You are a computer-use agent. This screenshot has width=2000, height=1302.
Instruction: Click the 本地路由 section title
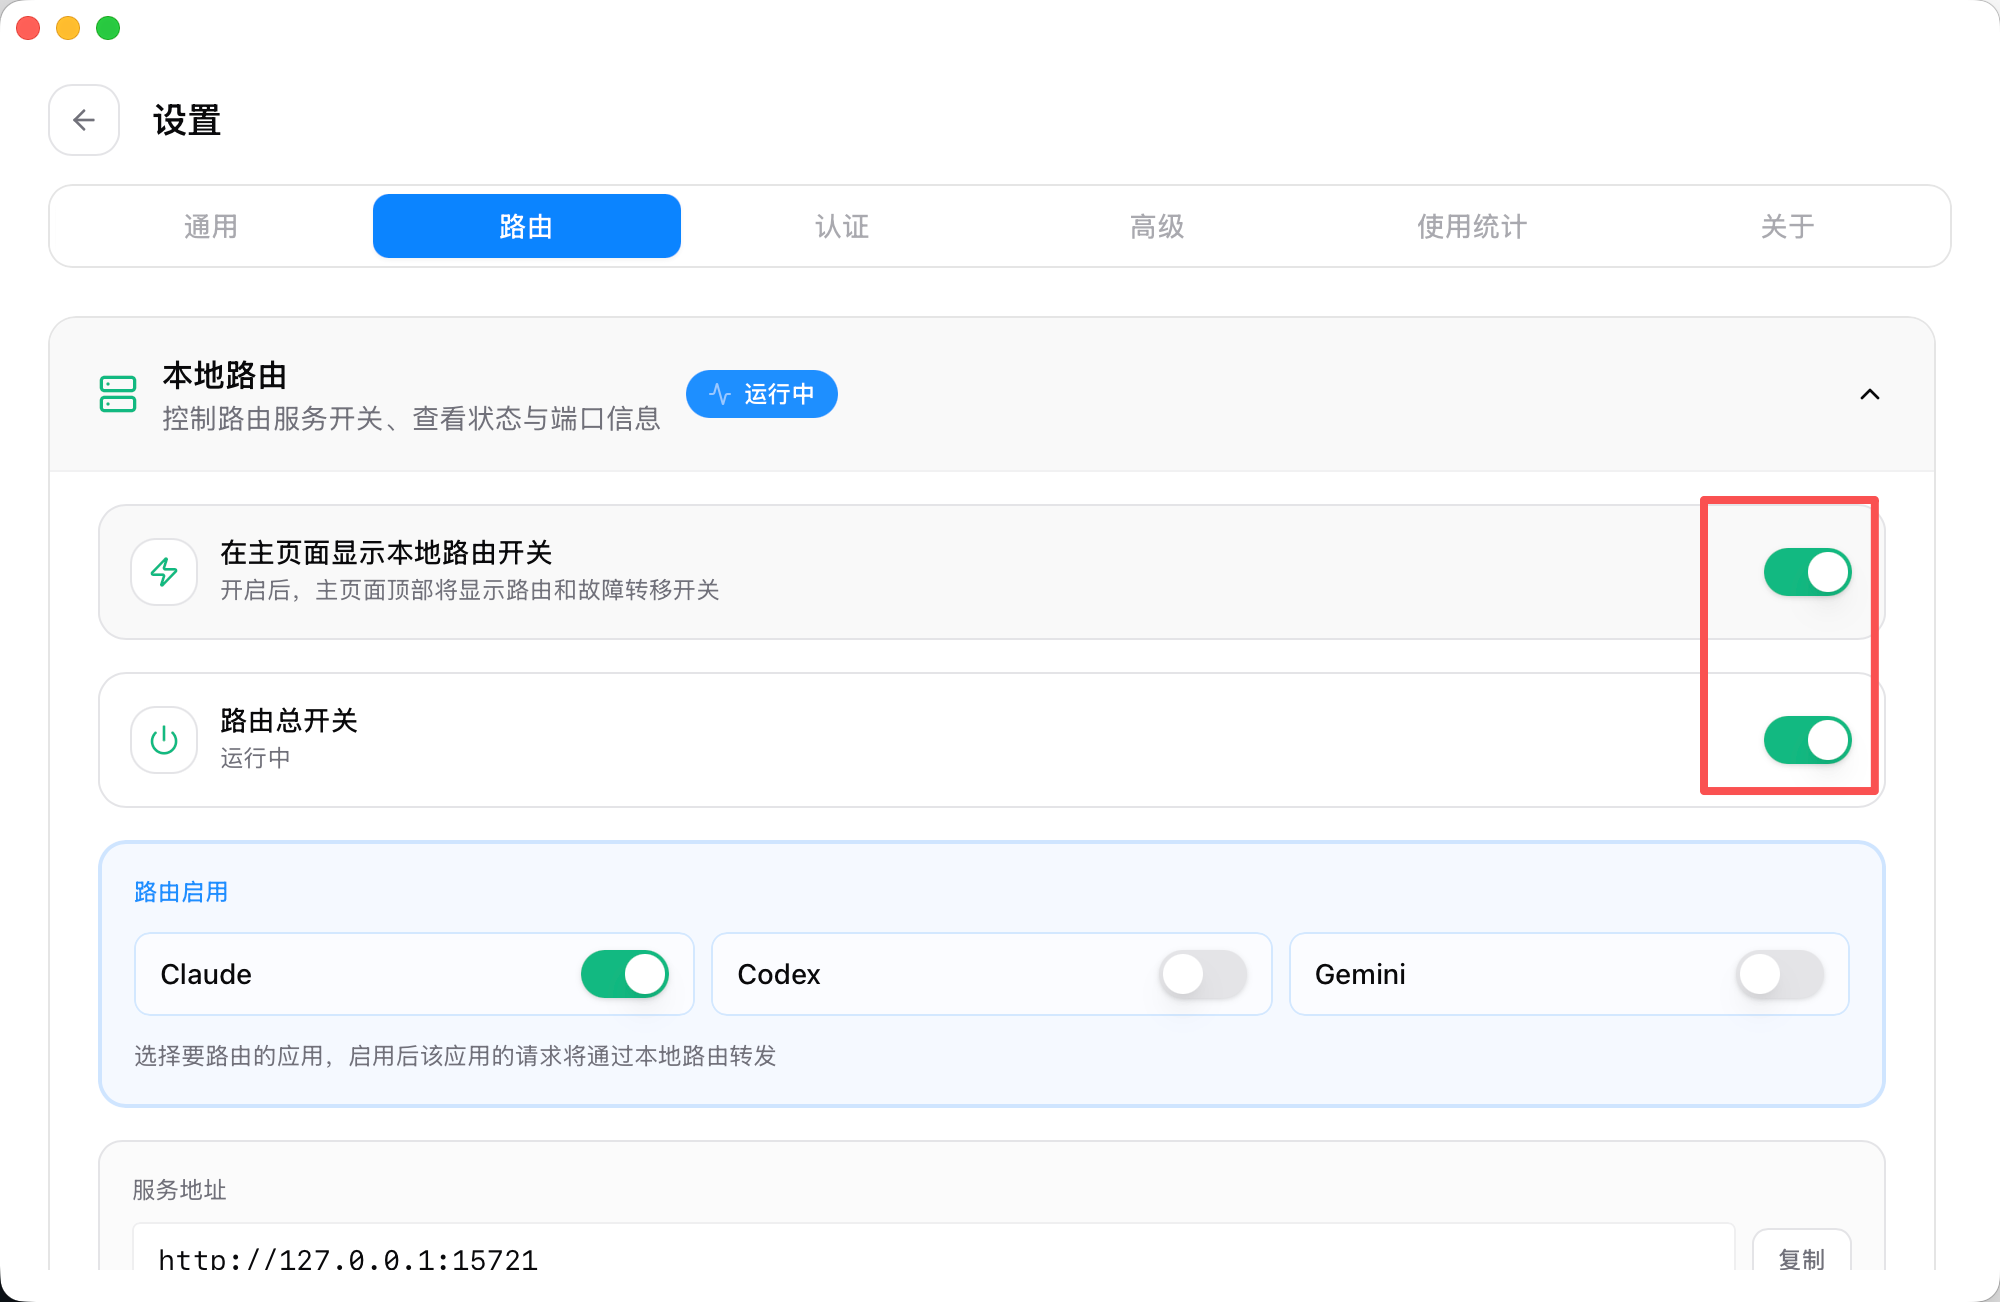tap(225, 376)
